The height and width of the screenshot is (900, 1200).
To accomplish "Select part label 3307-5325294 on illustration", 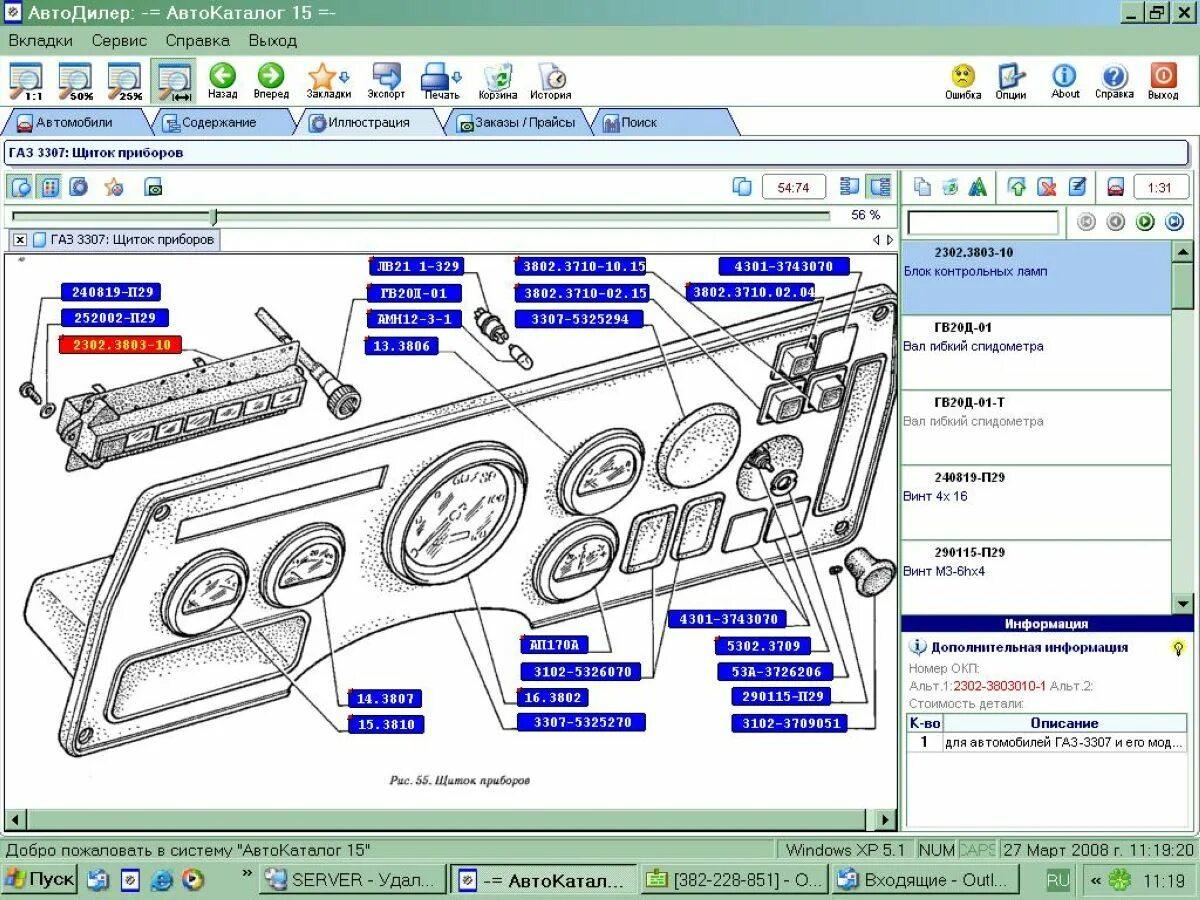I will (x=579, y=319).
